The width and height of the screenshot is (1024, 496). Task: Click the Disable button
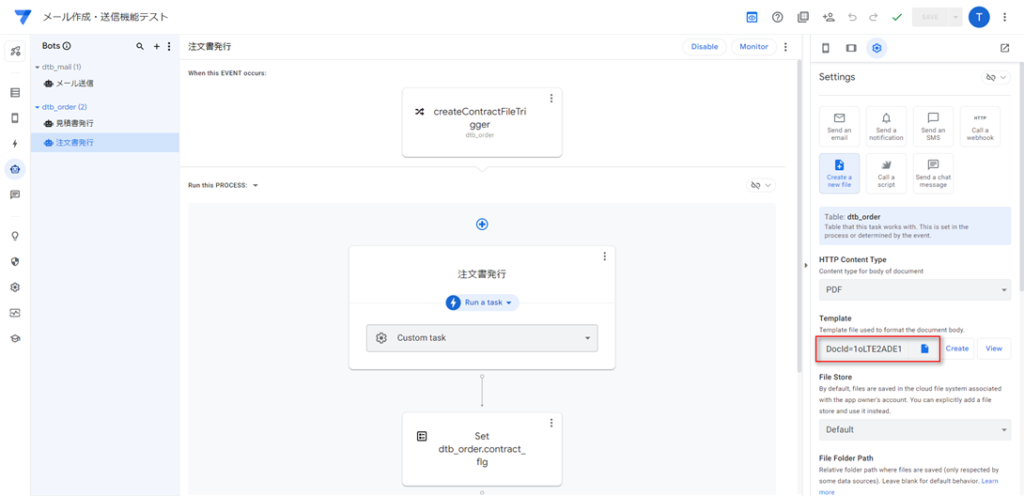[x=705, y=47]
